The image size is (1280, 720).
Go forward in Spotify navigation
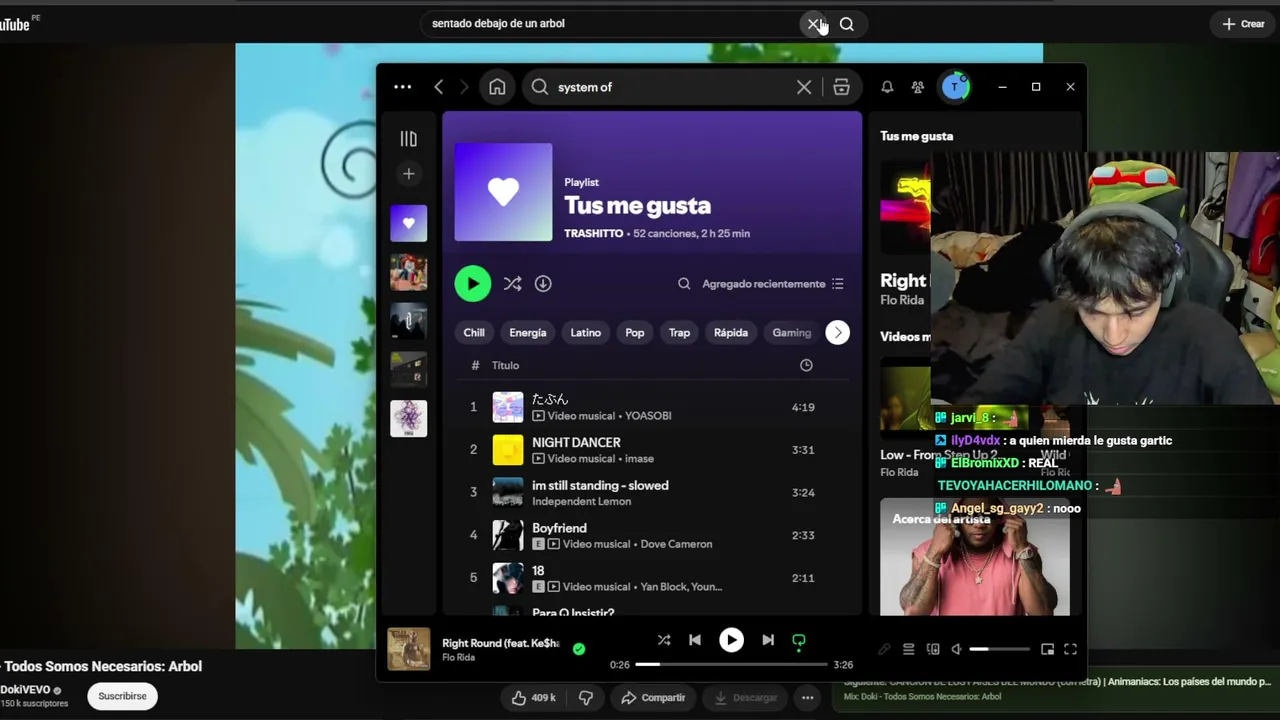464,87
